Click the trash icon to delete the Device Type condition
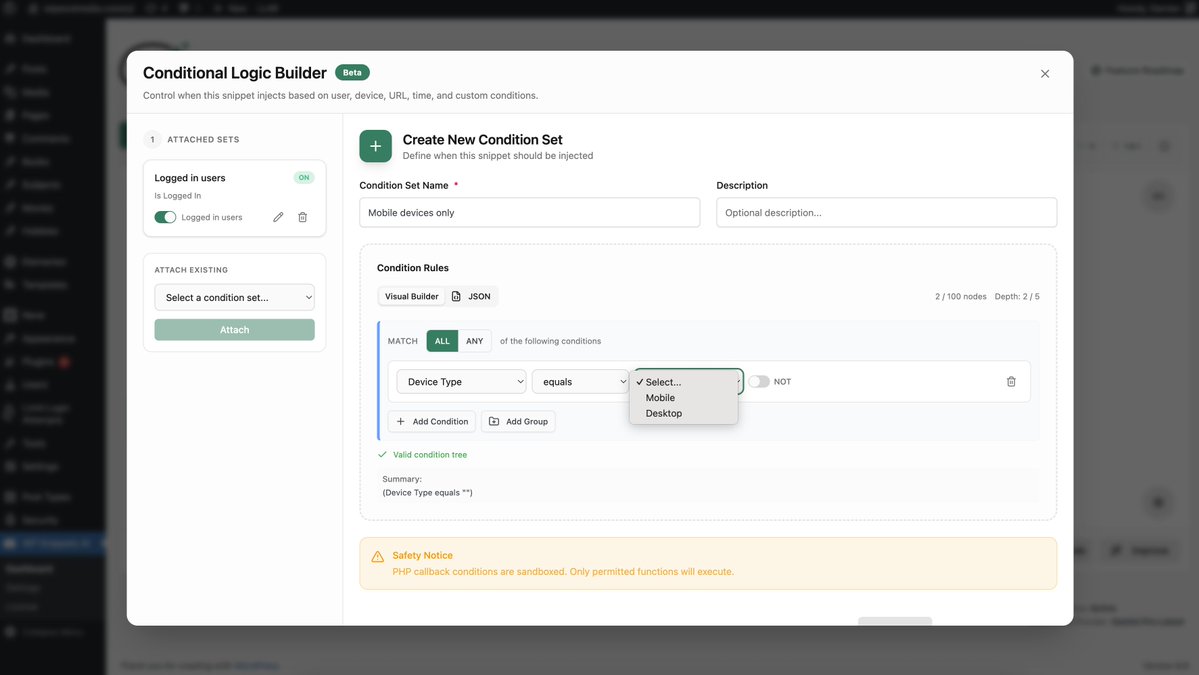1199x675 pixels. pyautogui.click(x=1009, y=381)
